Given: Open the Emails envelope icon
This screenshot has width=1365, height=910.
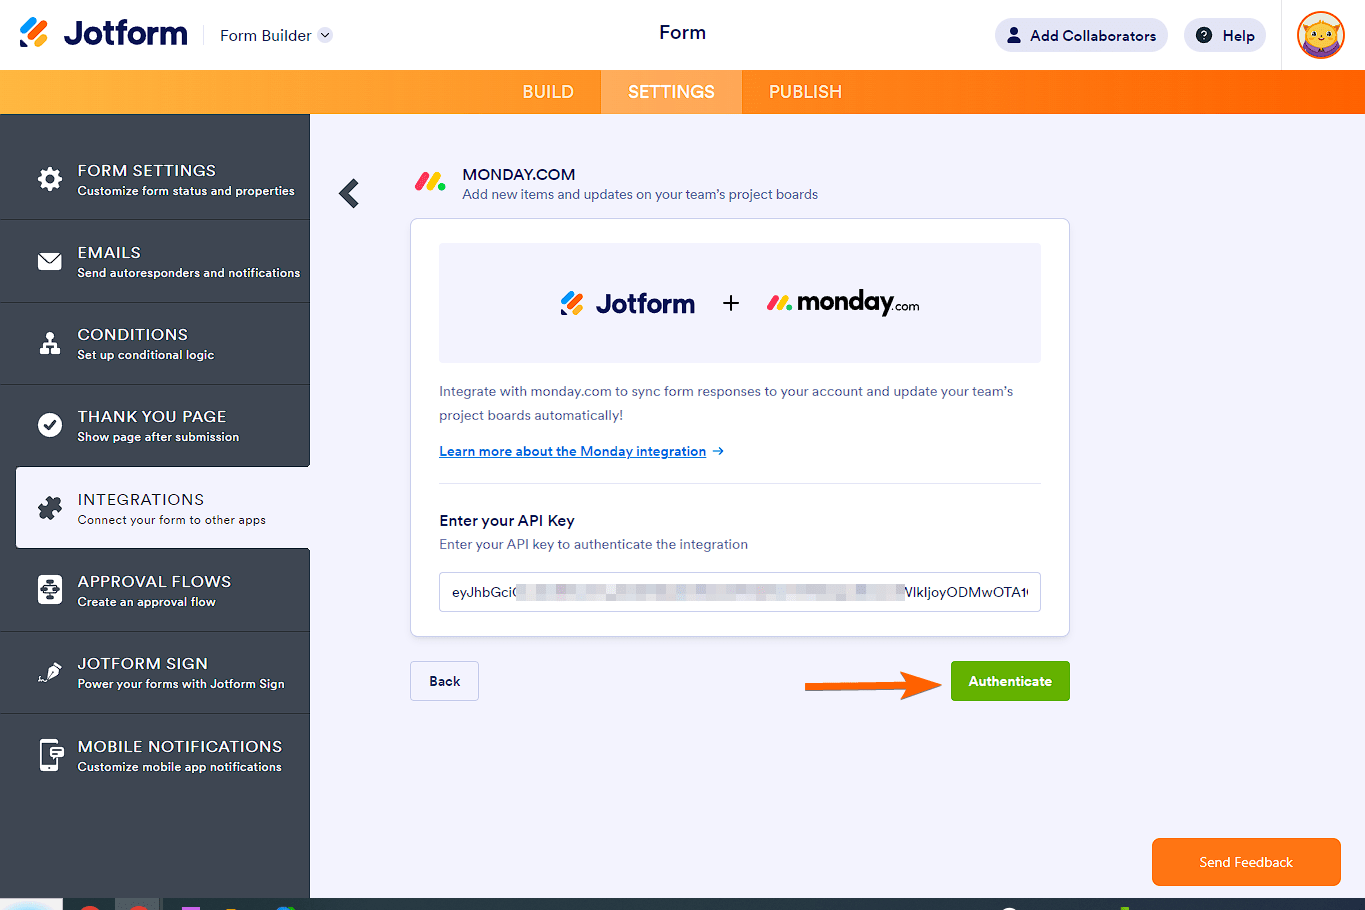Looking at the screenshot, I should [x=50, y=260].
